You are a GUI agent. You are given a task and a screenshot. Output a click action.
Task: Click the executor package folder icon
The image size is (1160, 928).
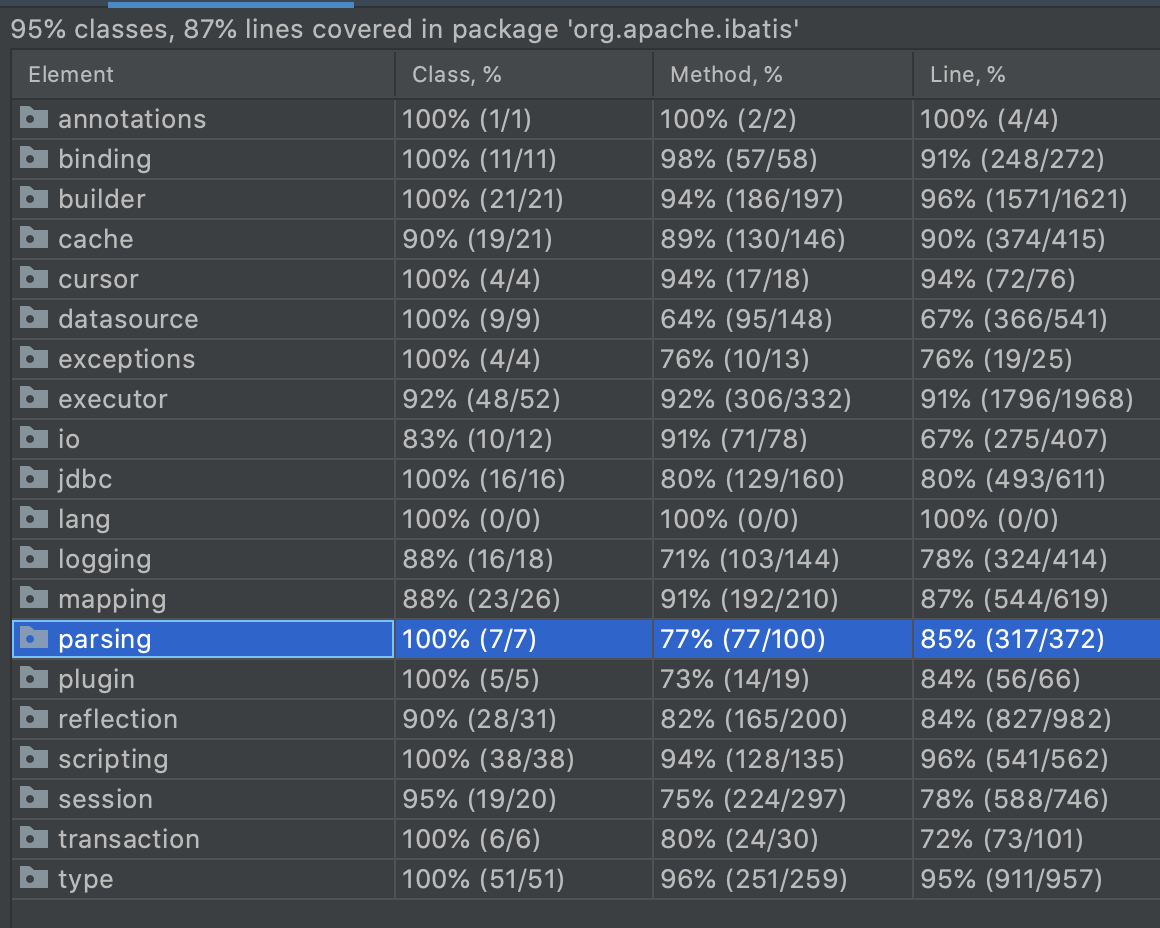(x=34, y=398)
